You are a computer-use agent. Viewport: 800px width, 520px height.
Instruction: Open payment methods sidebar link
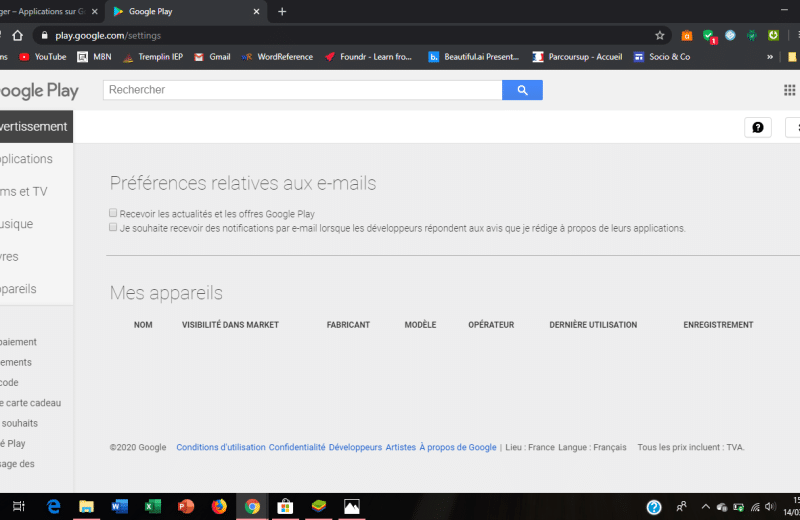coord(18,342)
